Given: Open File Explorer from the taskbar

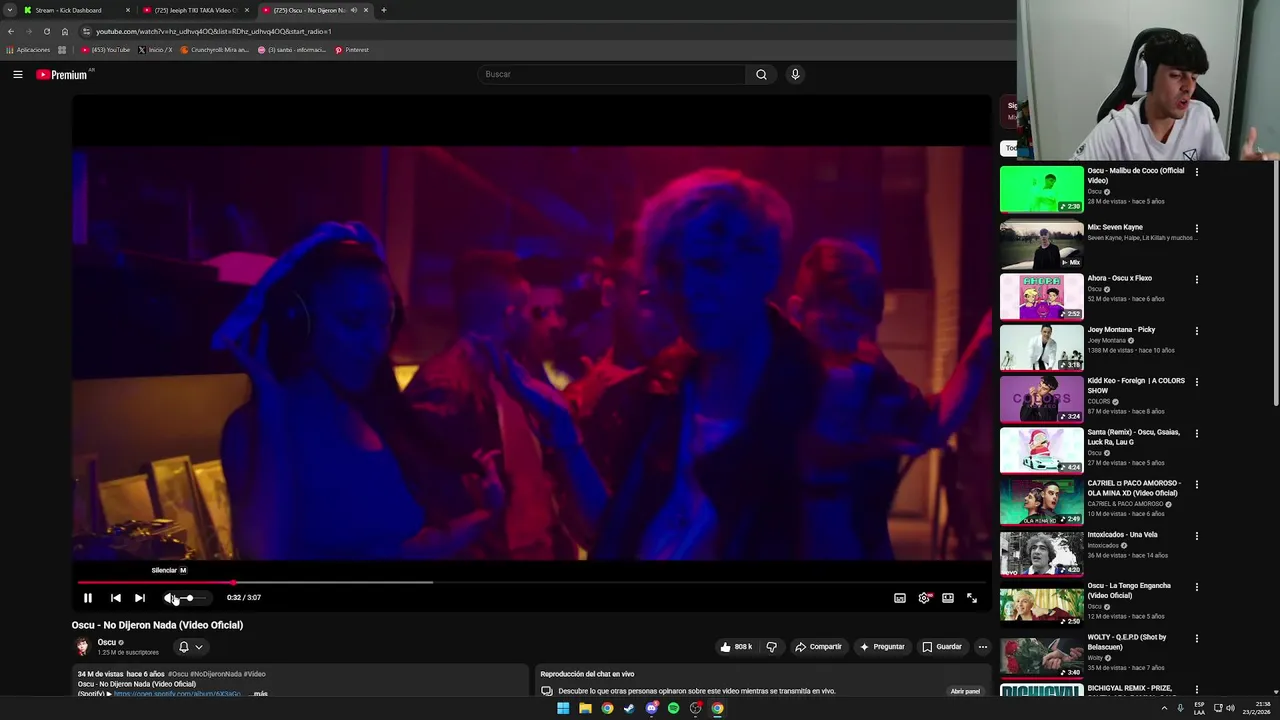Looking at the screenshot, I should (585, 708).
